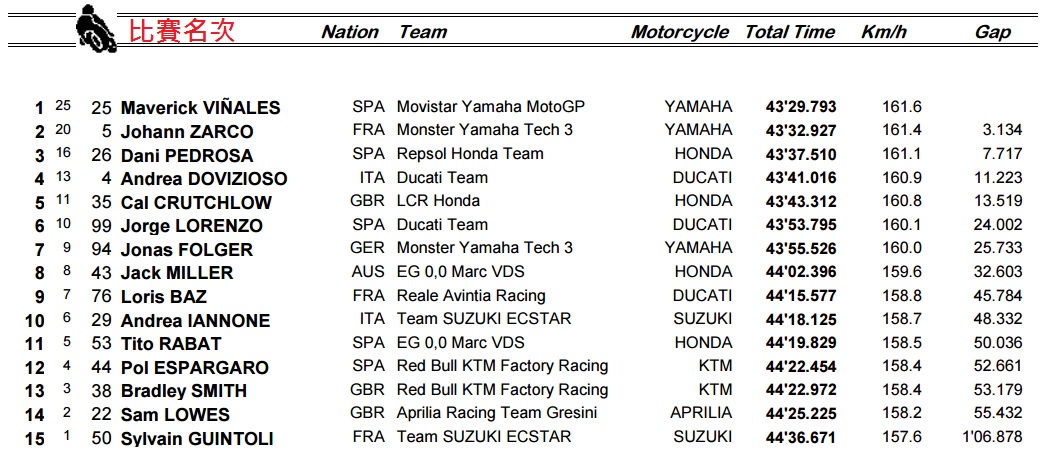Click the Km/h column header
Image resolution: width=1043 pixels, height=453 pixels.
[883, 32]
